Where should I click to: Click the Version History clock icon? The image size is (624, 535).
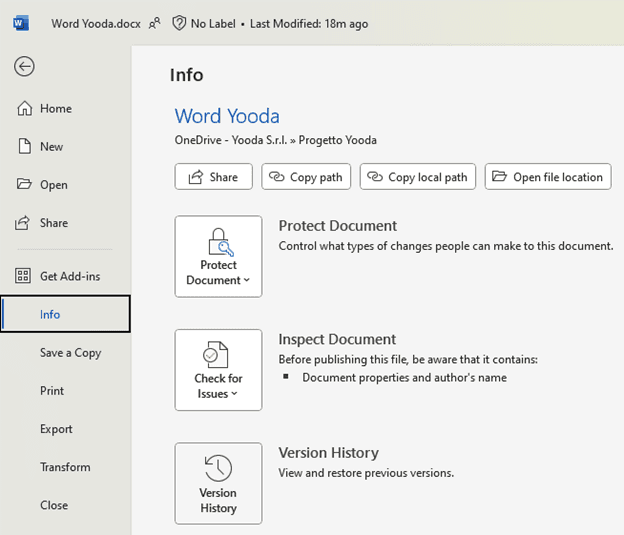click(218, 468)
